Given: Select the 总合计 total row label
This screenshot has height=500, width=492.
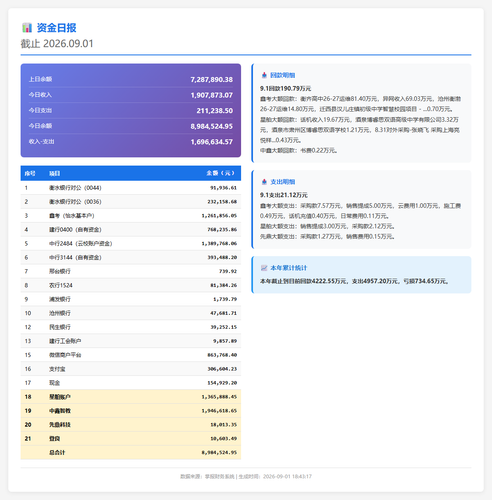Looking at the screenshot, I should [x=57, y=453].
